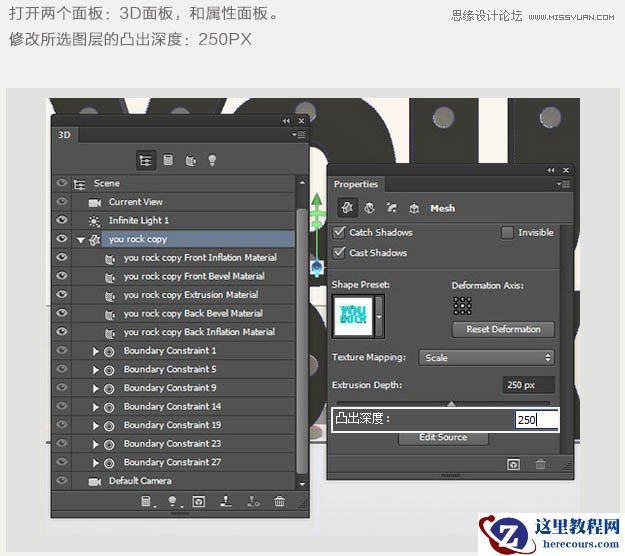Select the Meshes filter icon in 3D panel
Viewport: 625px width, 556px height.
pyautogui.click(x=168, y=160)
